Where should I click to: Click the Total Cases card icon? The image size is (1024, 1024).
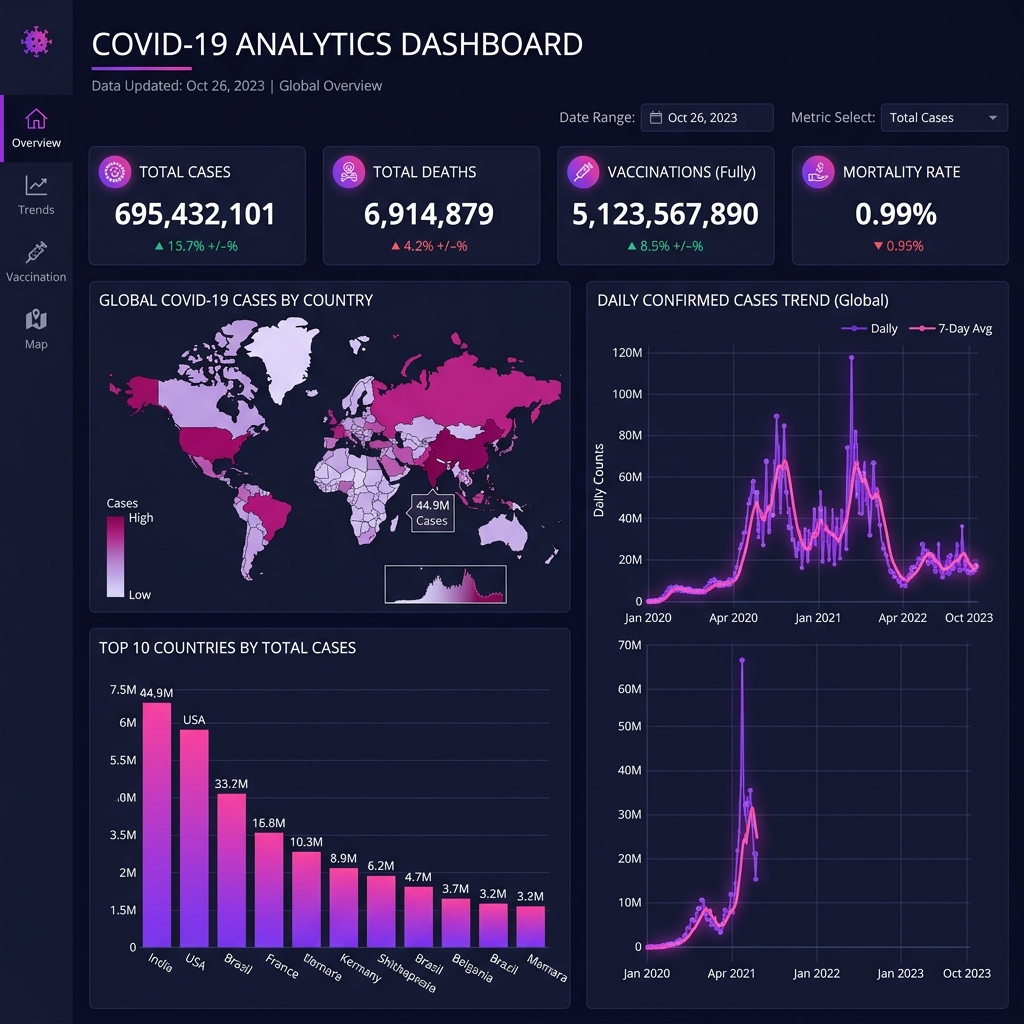click(115, 172)
